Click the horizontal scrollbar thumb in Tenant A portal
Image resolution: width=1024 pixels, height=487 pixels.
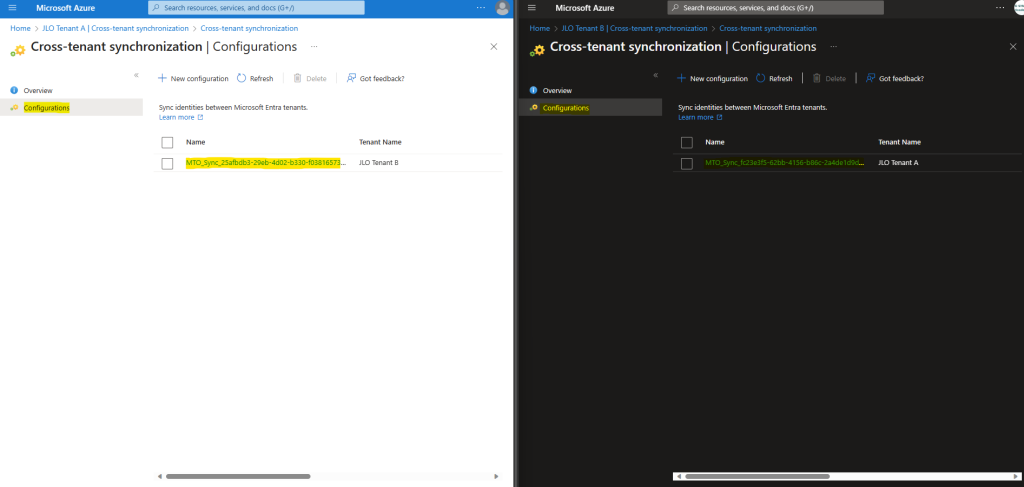[x=238, y=477]
